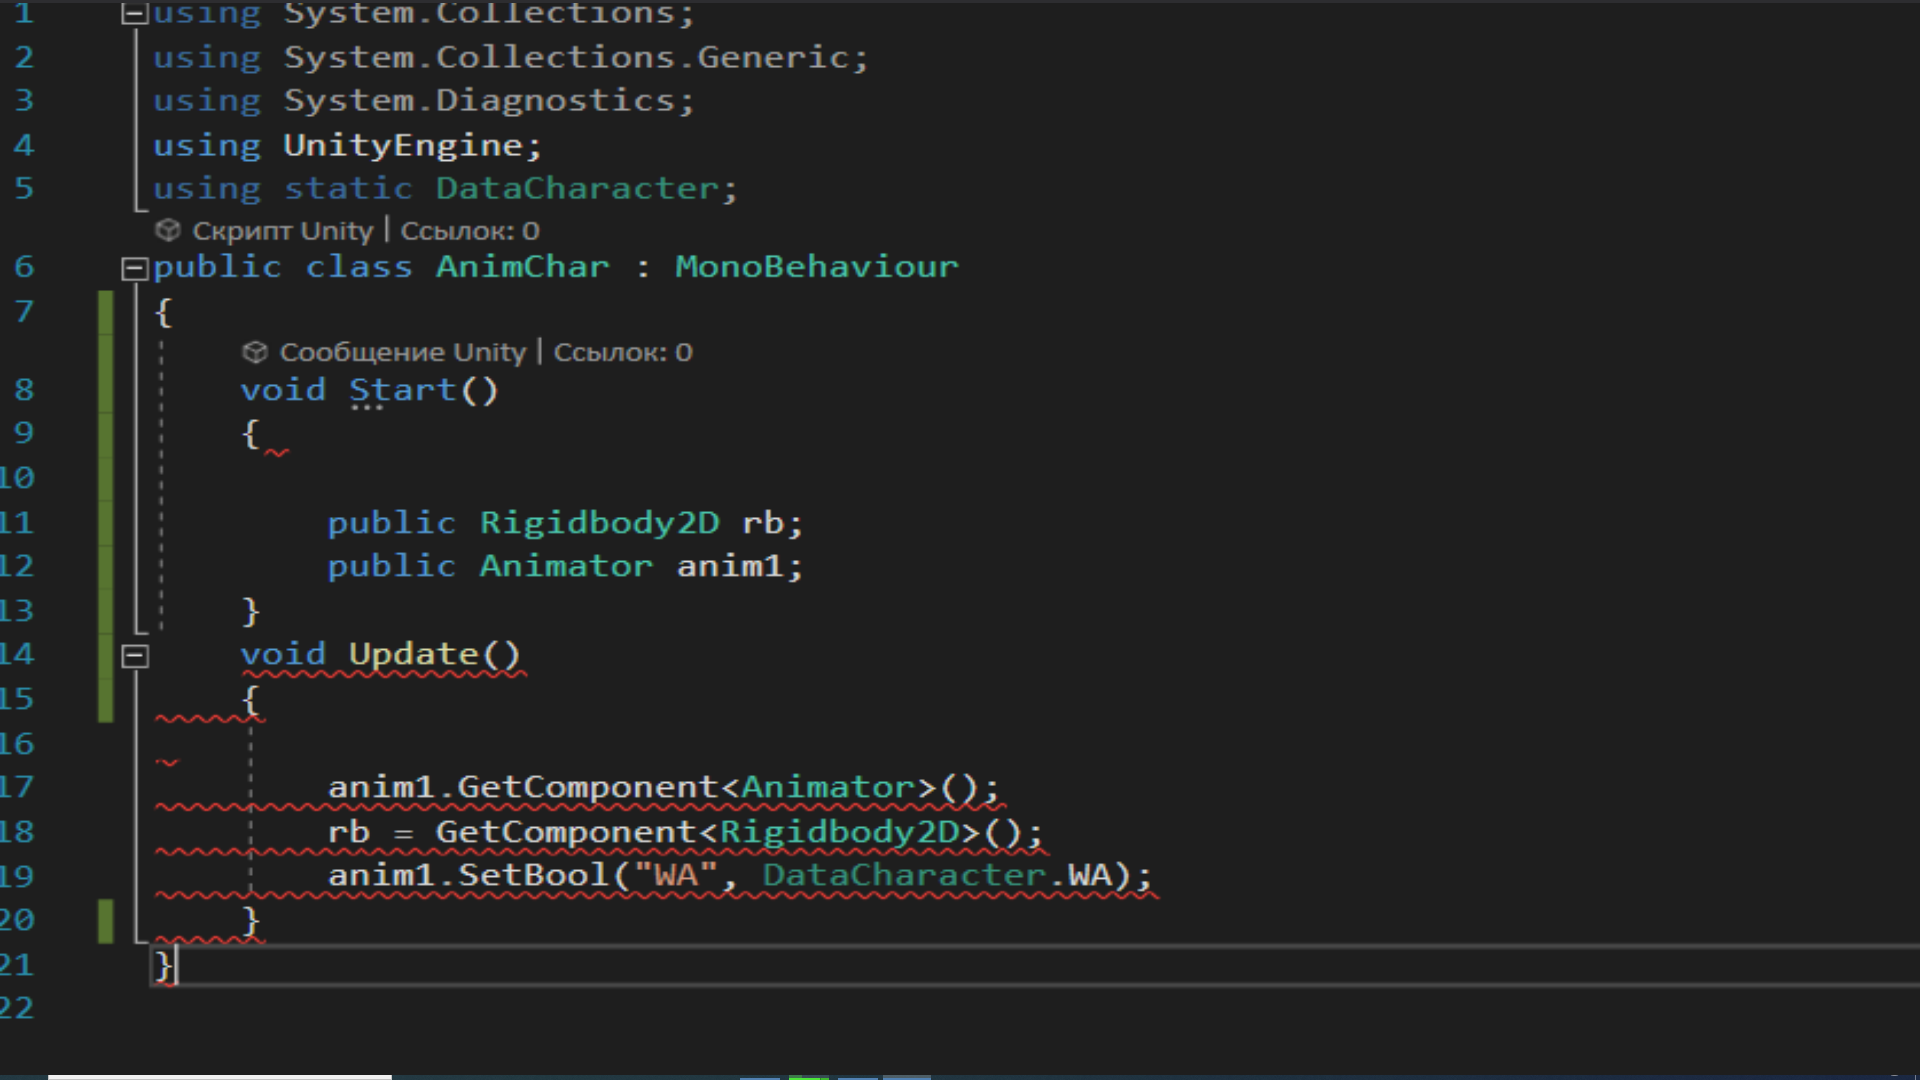Viewport: 1920px width, 1080px height.
Task: Click the 'static' keyword on line 5
Action: [348, 188]
